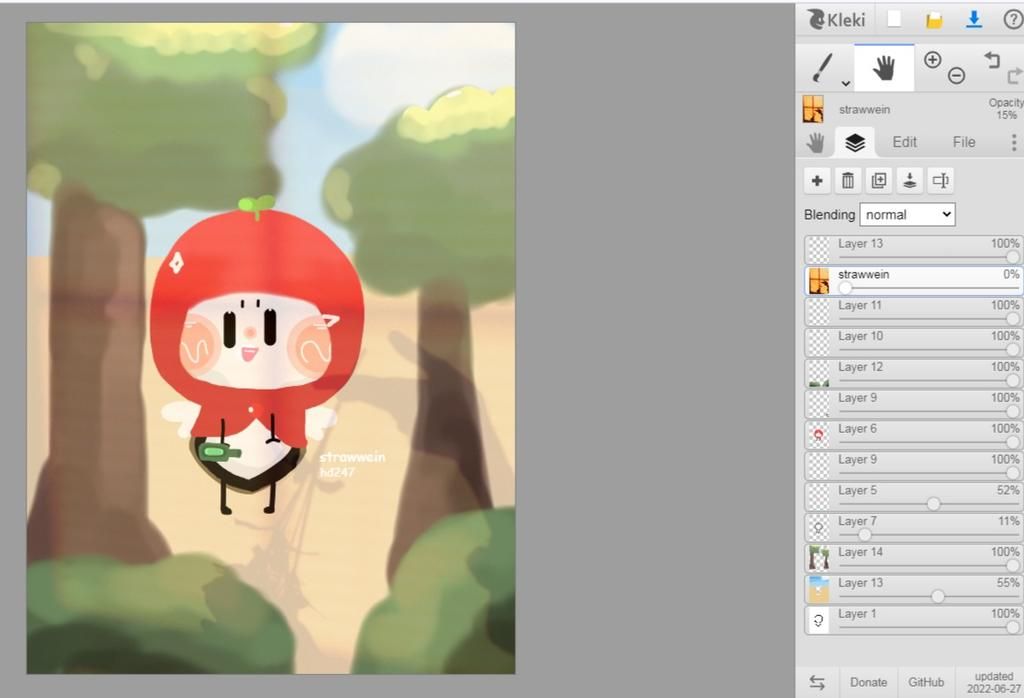1024x698 pixels.
Task: Click the Kleki logo
Action: (x=837, y=20)
